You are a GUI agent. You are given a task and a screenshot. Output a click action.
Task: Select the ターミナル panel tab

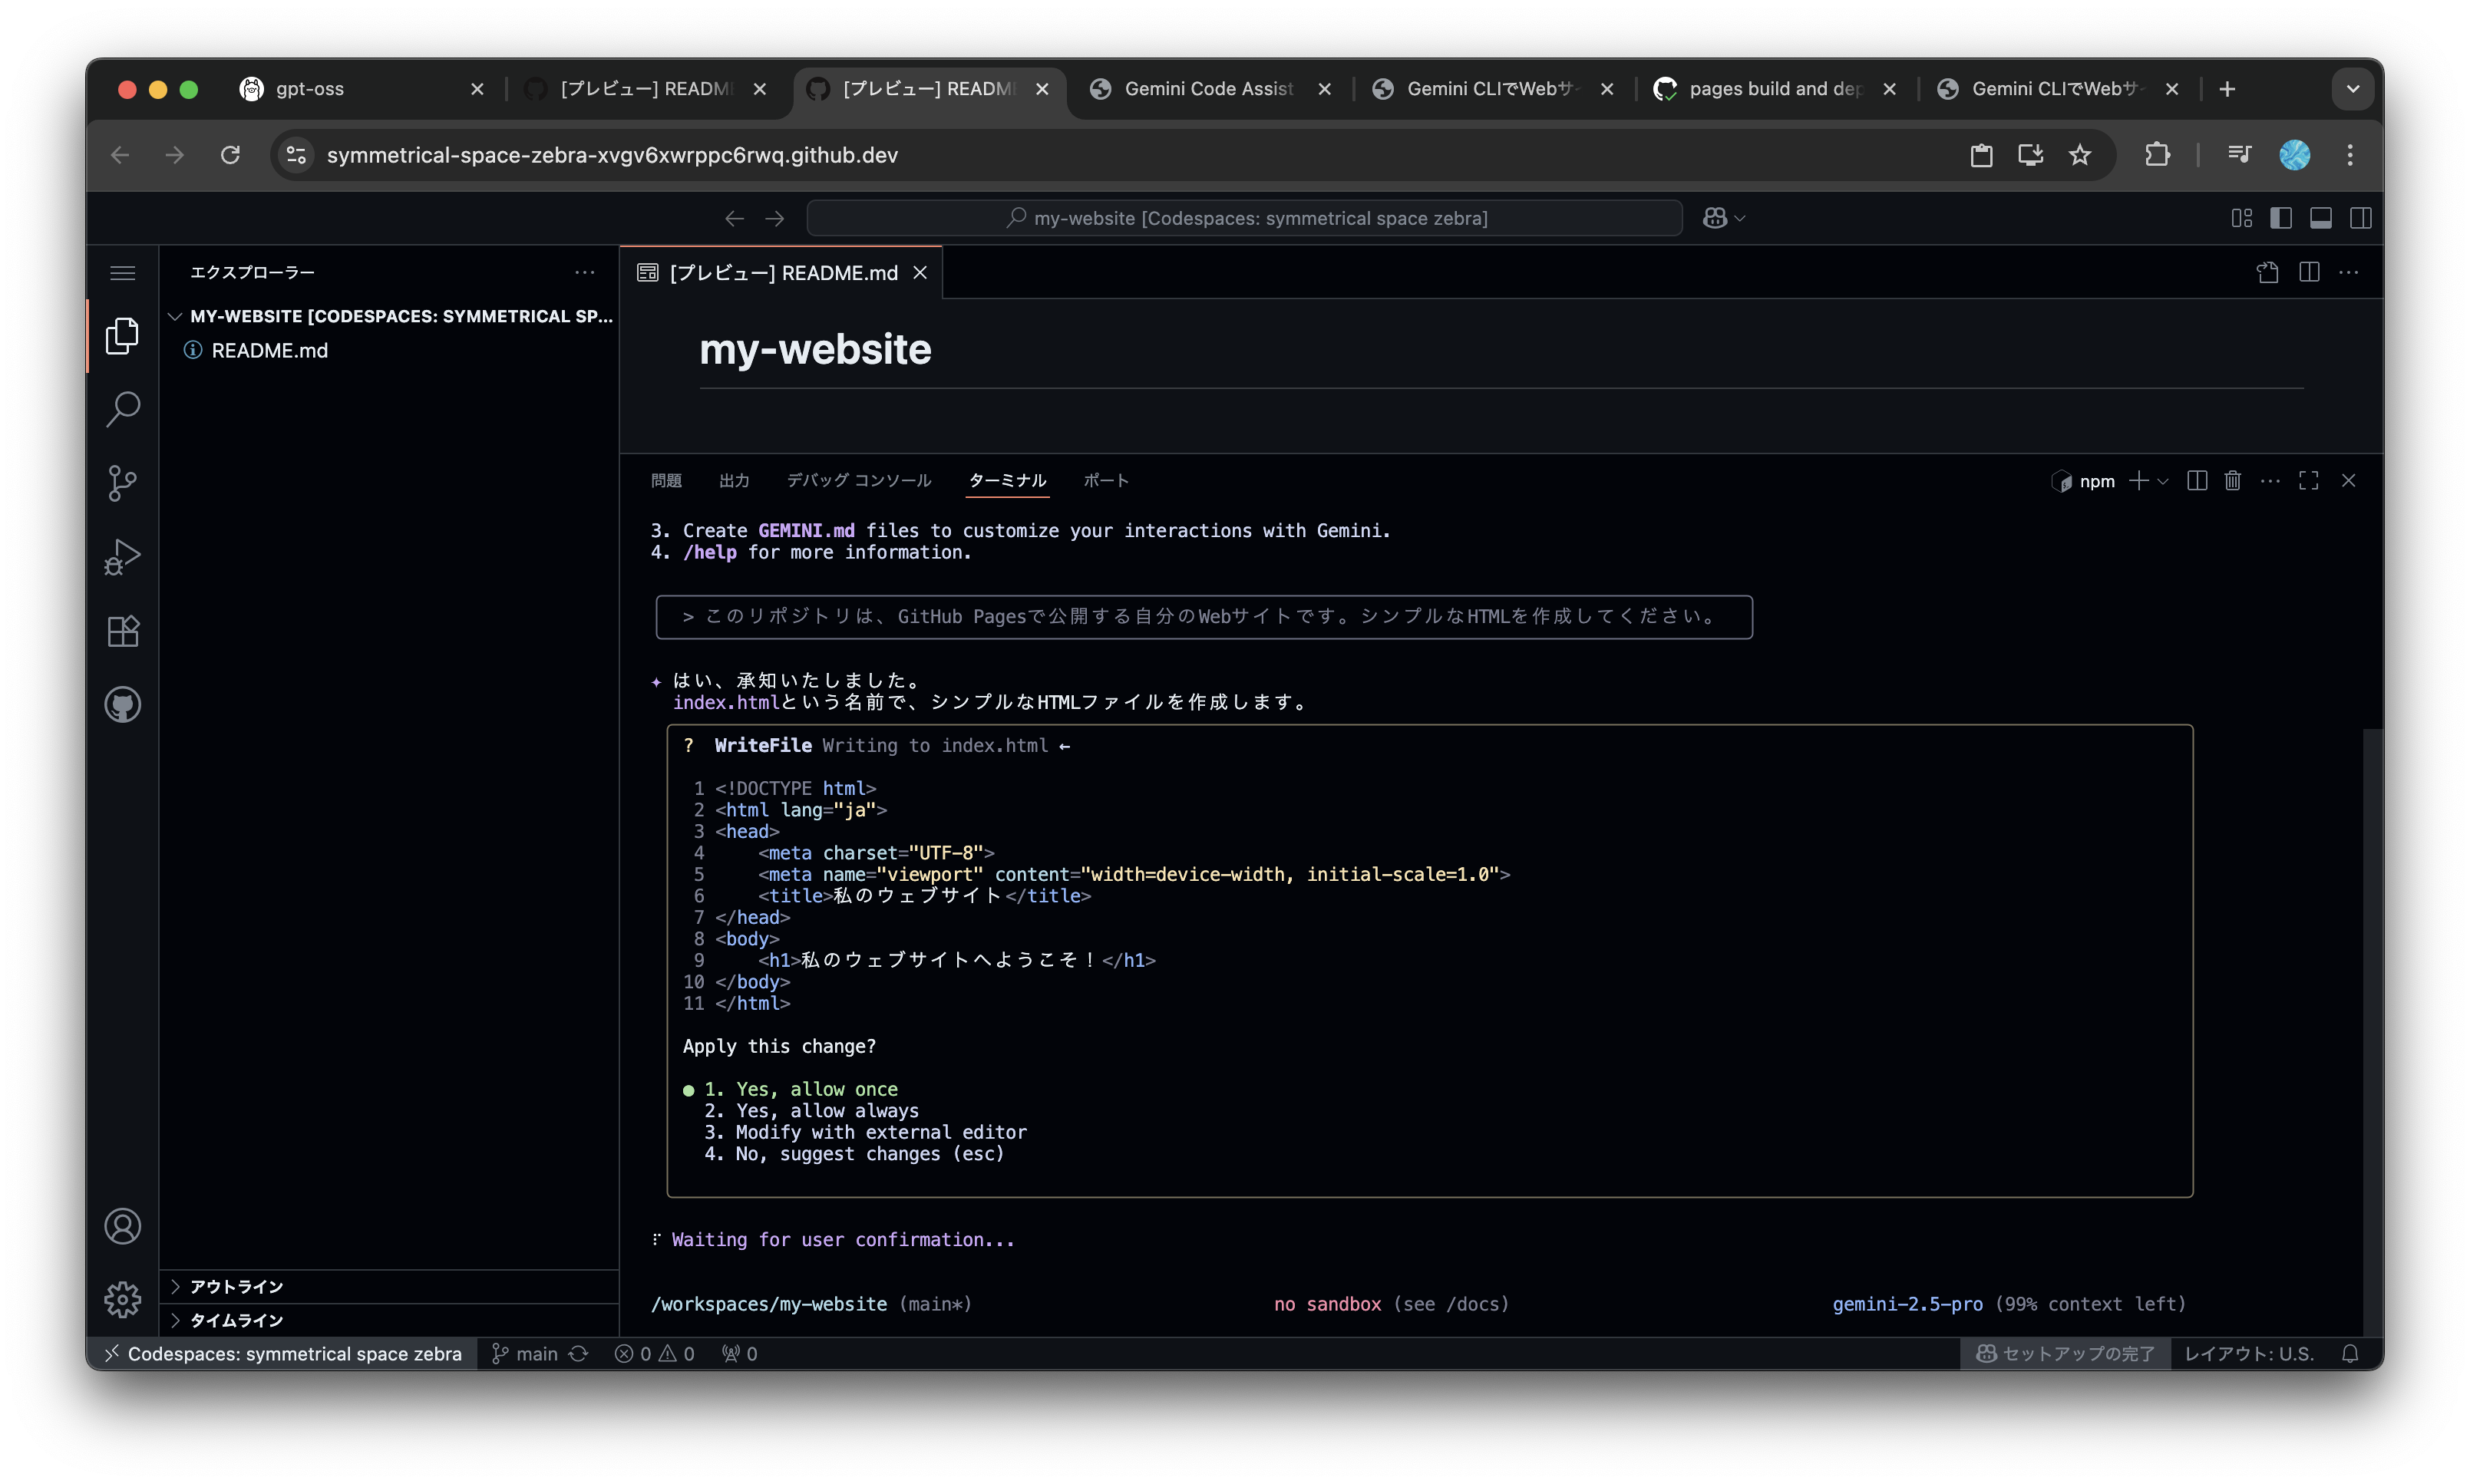pos(1007,481)
